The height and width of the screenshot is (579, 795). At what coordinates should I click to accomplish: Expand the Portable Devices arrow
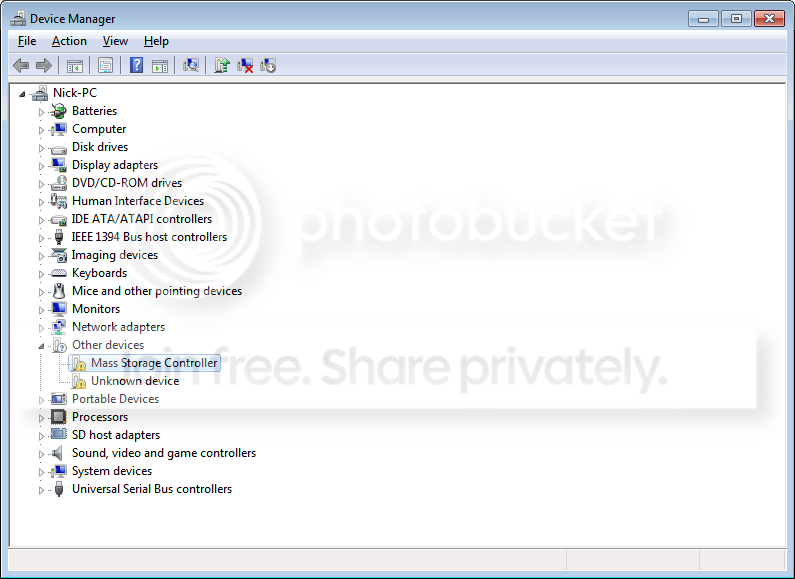click(41, 400)
